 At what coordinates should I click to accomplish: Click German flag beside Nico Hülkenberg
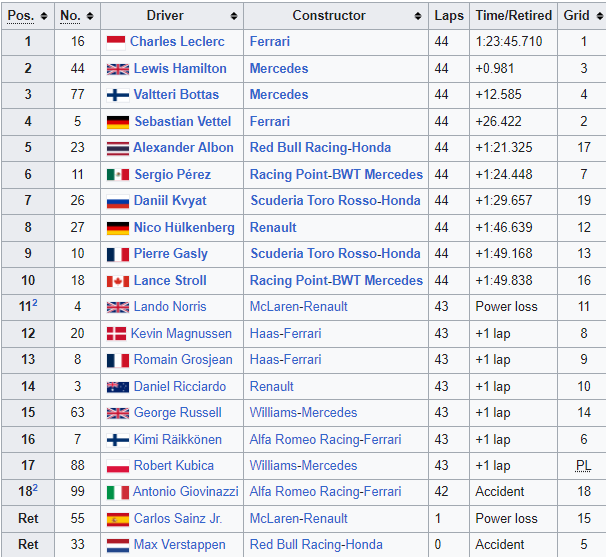118,228
